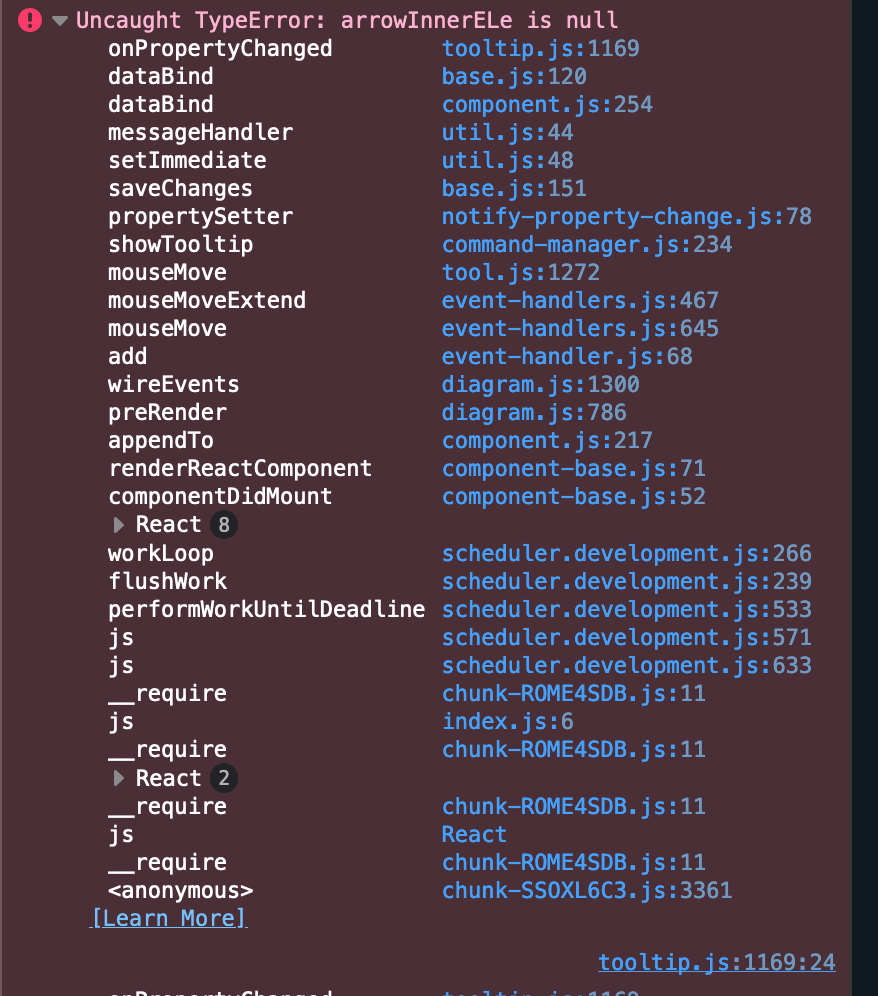The image size is (878, 996).
Task: Collapse the Uncaught TypeError stack trace
Action: click(59, 20)
